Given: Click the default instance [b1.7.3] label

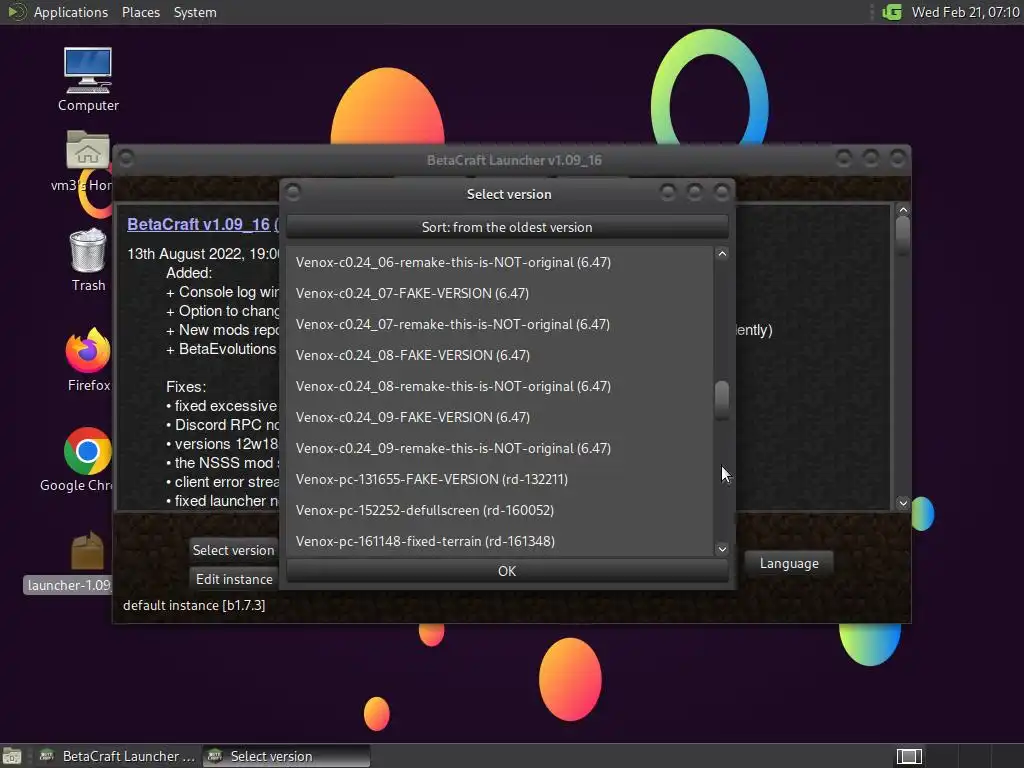Looking at the screenshot, I should pyautogui.click(x=194, y=605).
